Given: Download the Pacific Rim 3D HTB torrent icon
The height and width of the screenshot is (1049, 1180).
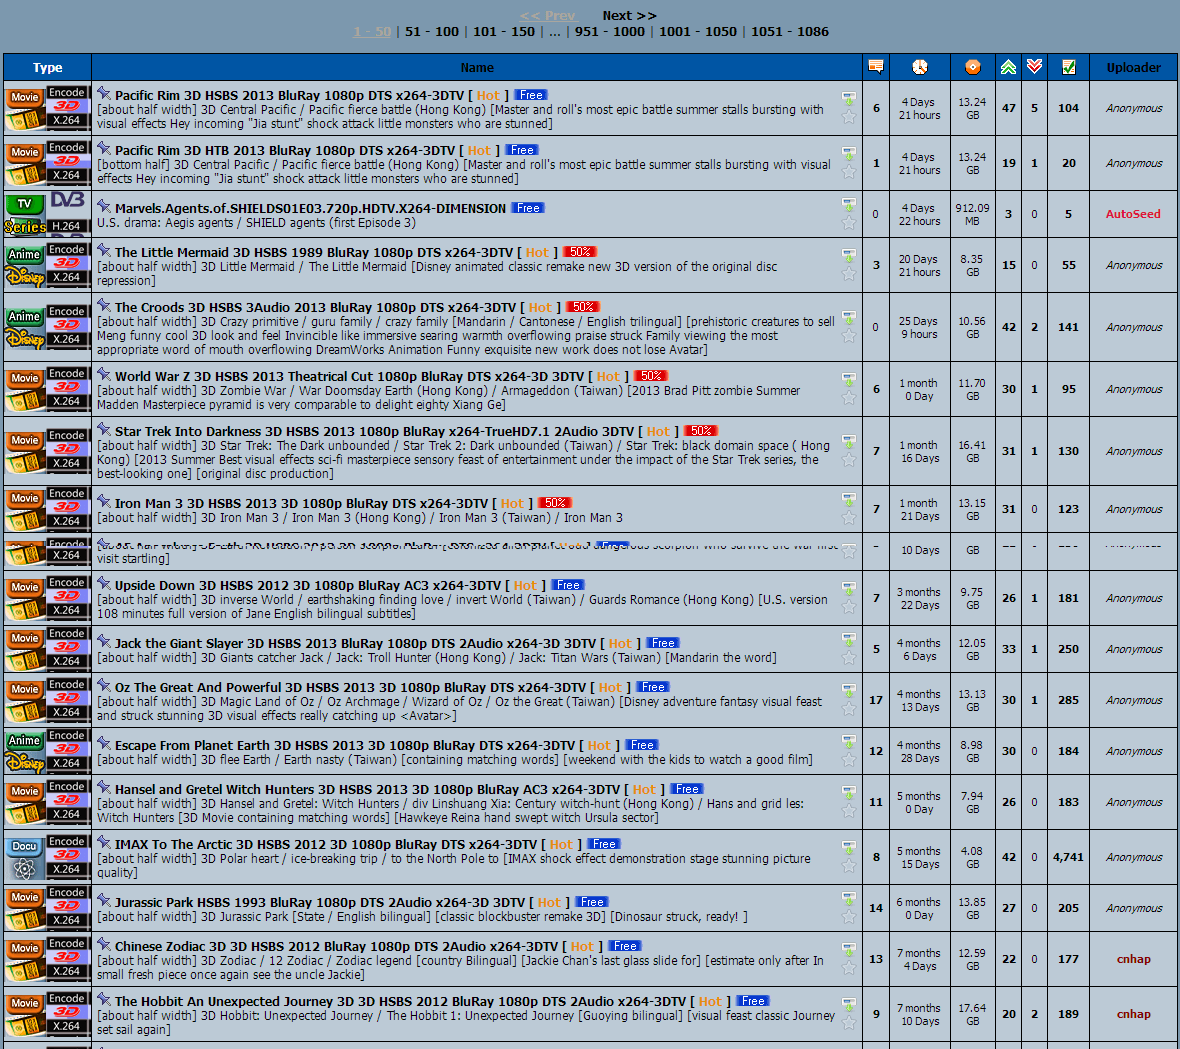Looking at the screenshot, I should pos(849,154).
